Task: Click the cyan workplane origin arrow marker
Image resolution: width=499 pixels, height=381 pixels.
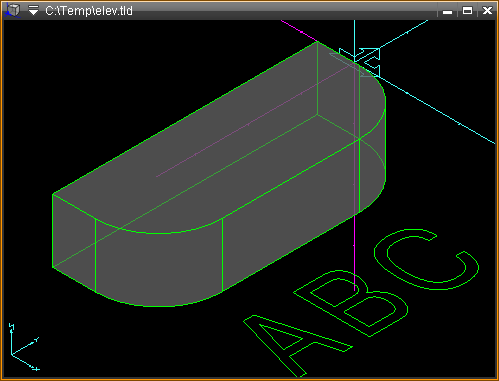Action: [x=360, y=62]
